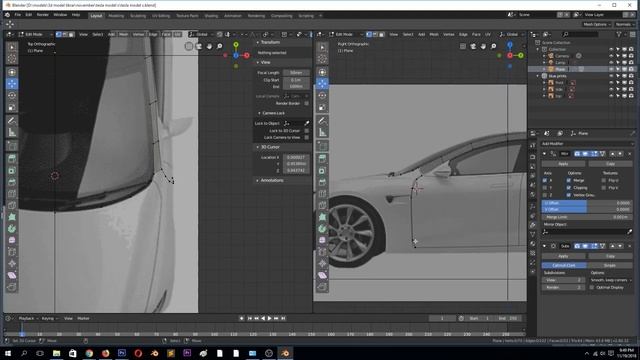Select the Measure tool in left viewport toolbar

pos(12,132)
